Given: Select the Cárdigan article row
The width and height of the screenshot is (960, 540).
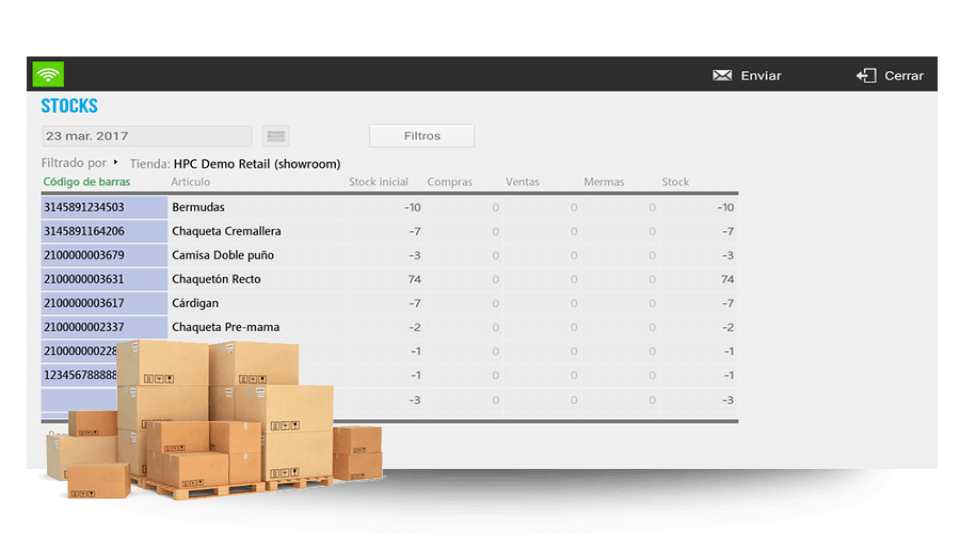Looking at the screenshot, I should (195, 303).
